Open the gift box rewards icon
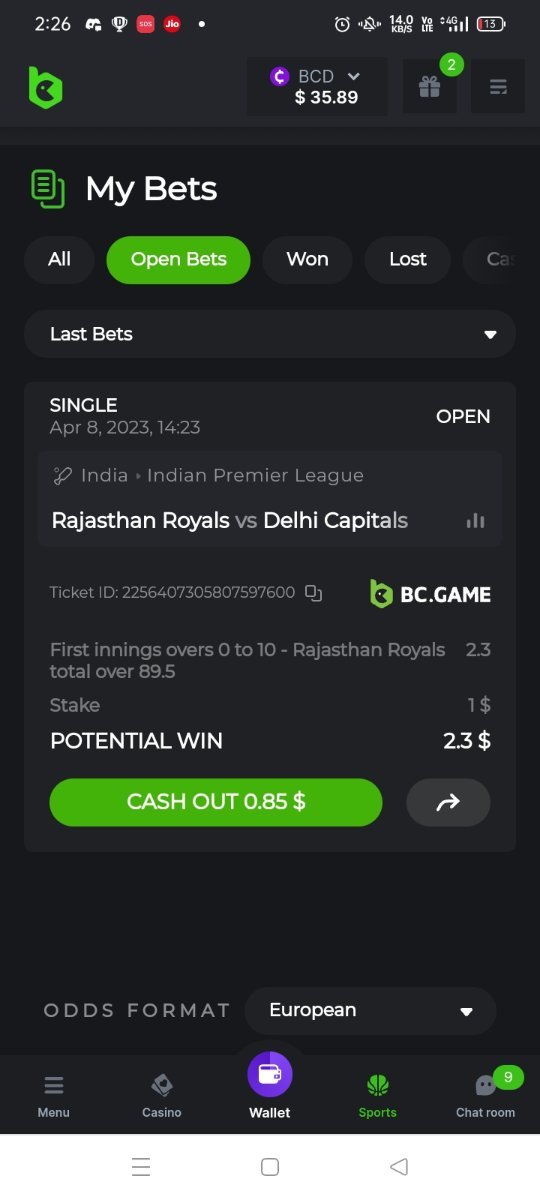The width and height of the screenshot is (540, 1200). pos(429,86)
